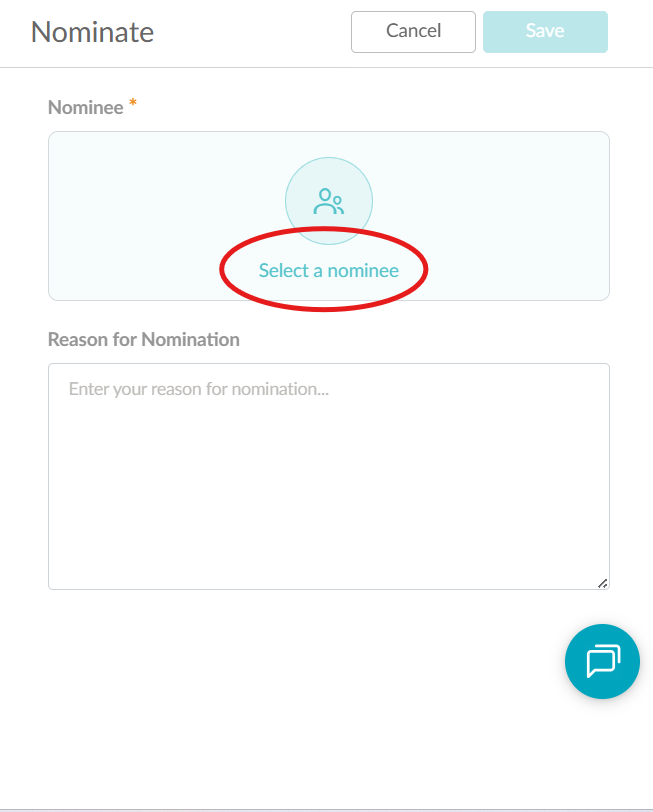Open the chat bubble widget

(602, 661)
